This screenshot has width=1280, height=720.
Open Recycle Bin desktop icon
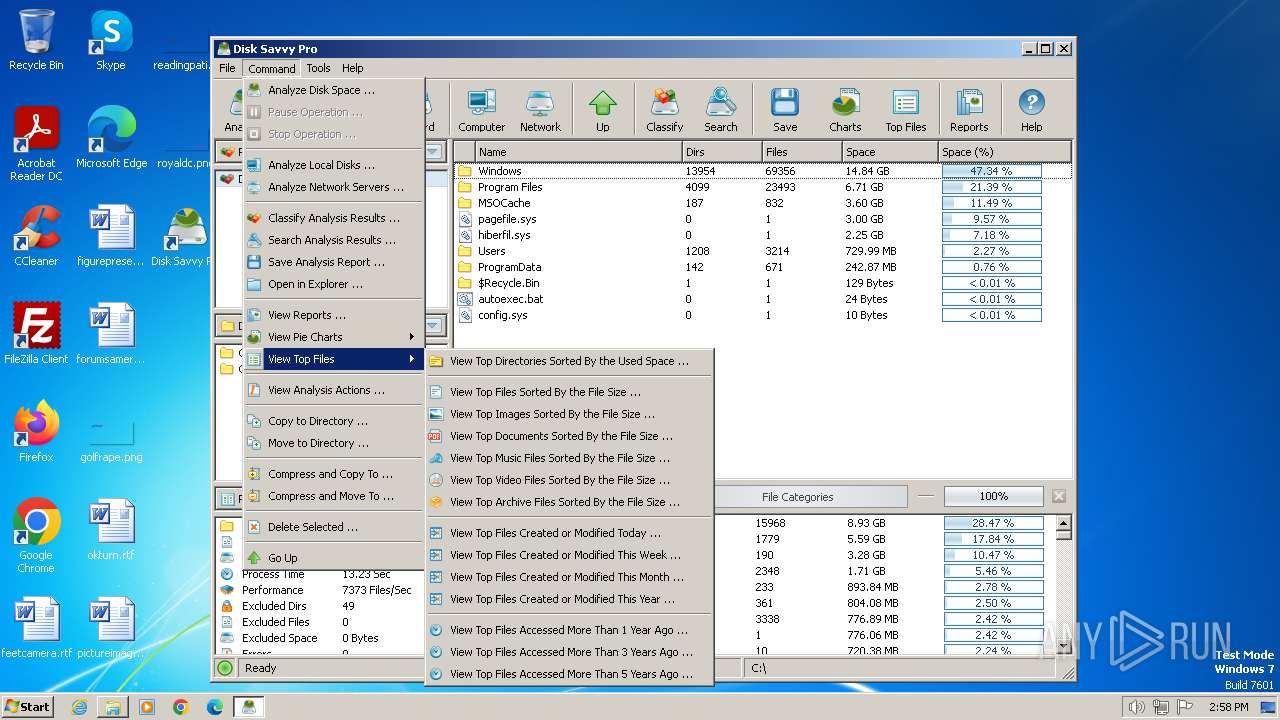click(x=36, y=40)
